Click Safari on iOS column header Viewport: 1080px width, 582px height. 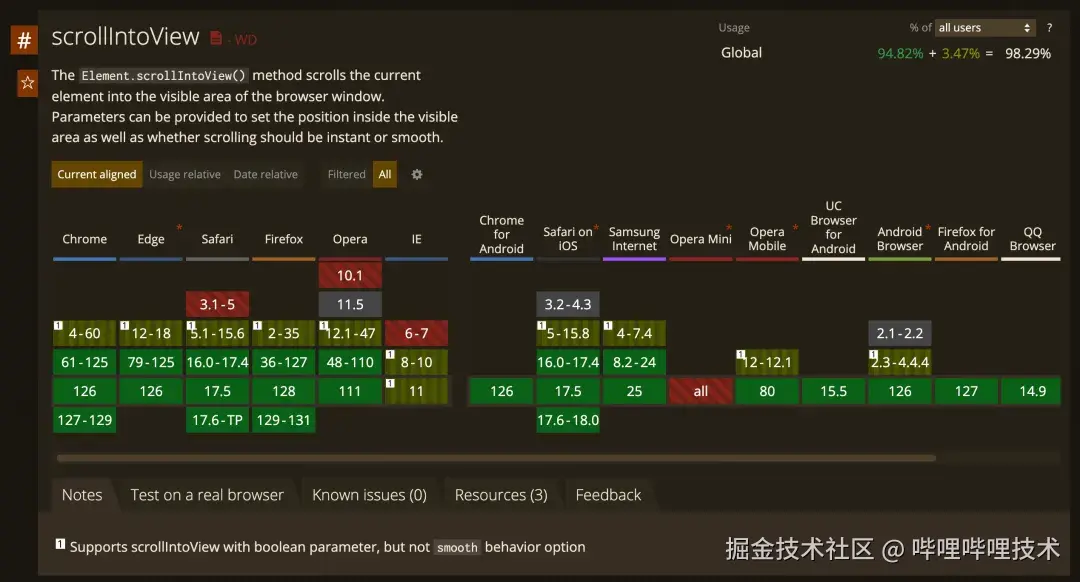(x=568, y=238)
